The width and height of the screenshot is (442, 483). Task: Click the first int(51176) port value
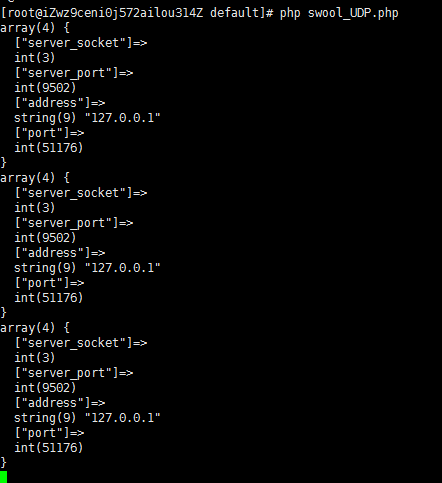[x=49, y=148]
